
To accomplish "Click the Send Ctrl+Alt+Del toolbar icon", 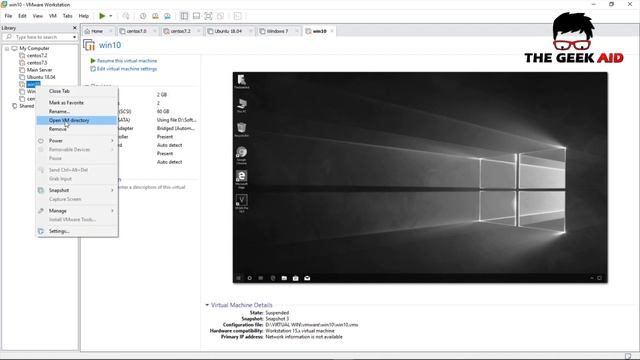I will pos(126,16).
